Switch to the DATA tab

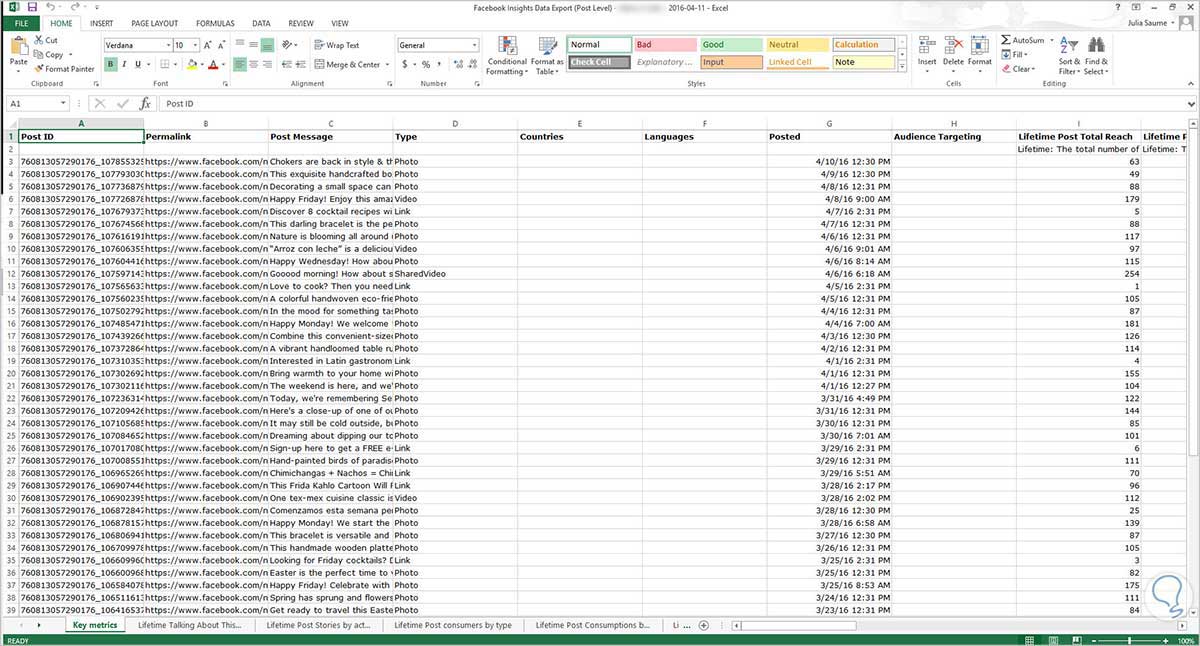261,22
